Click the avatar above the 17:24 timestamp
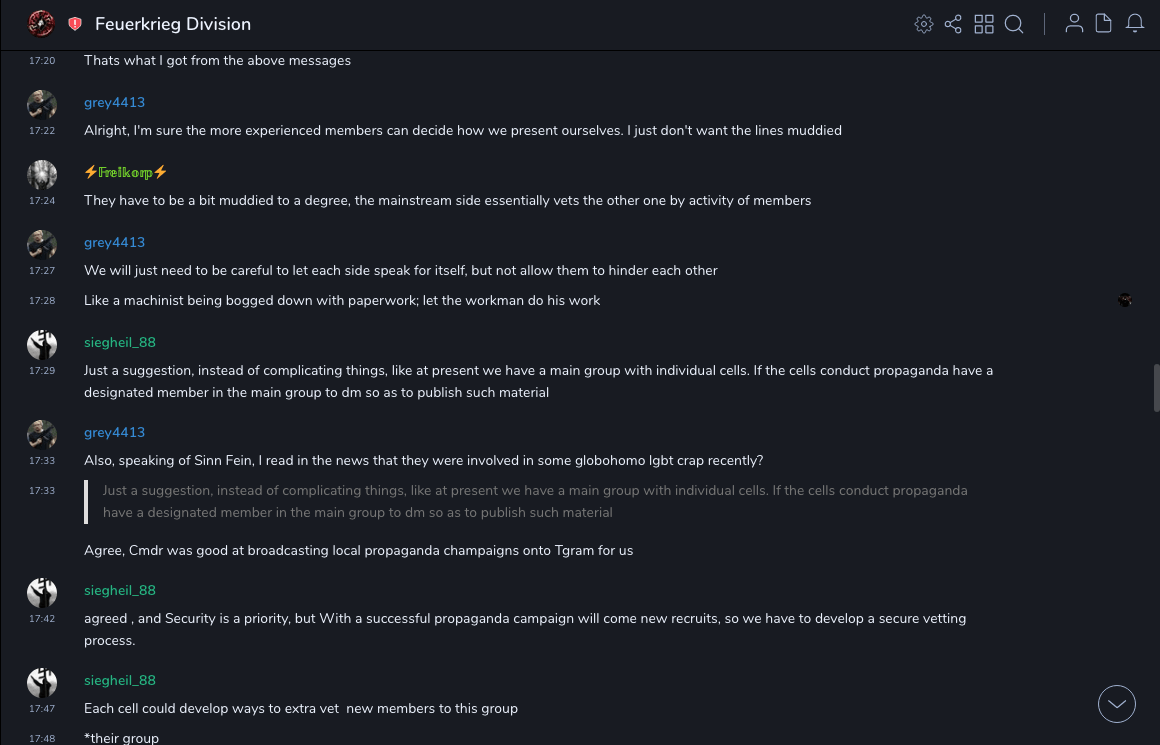 click(x=42, y=174)
